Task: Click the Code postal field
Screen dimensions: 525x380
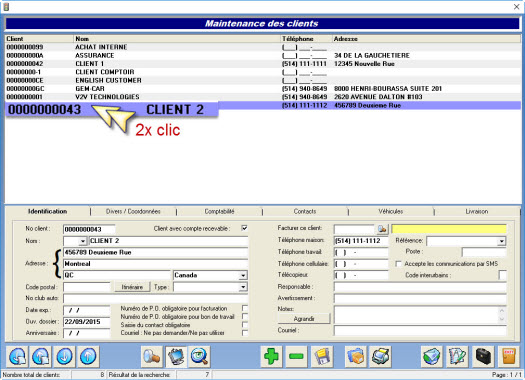Action: pyautogui.click(x=87, y=287)
